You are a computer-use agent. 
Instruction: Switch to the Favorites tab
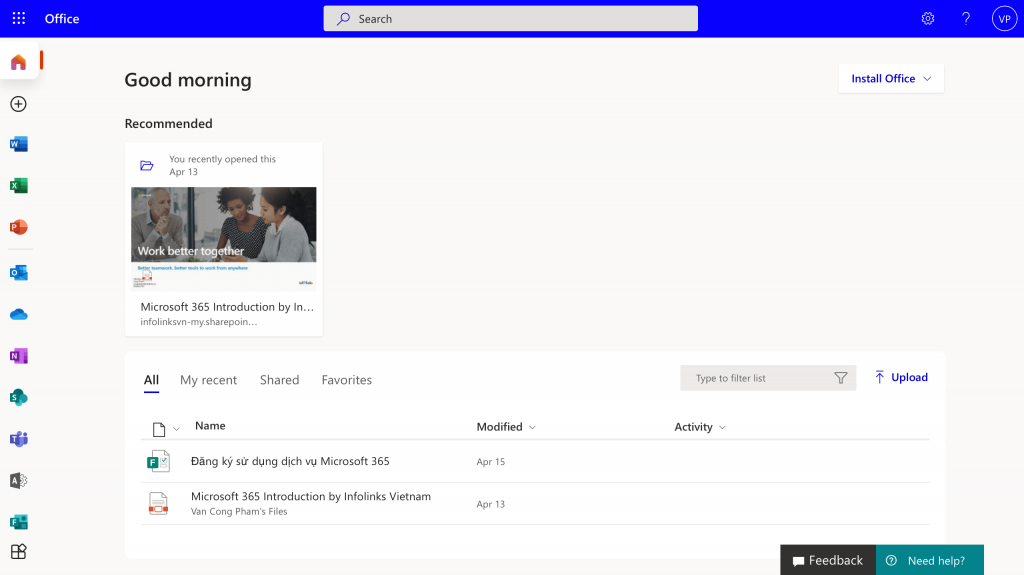click(346, 380)
